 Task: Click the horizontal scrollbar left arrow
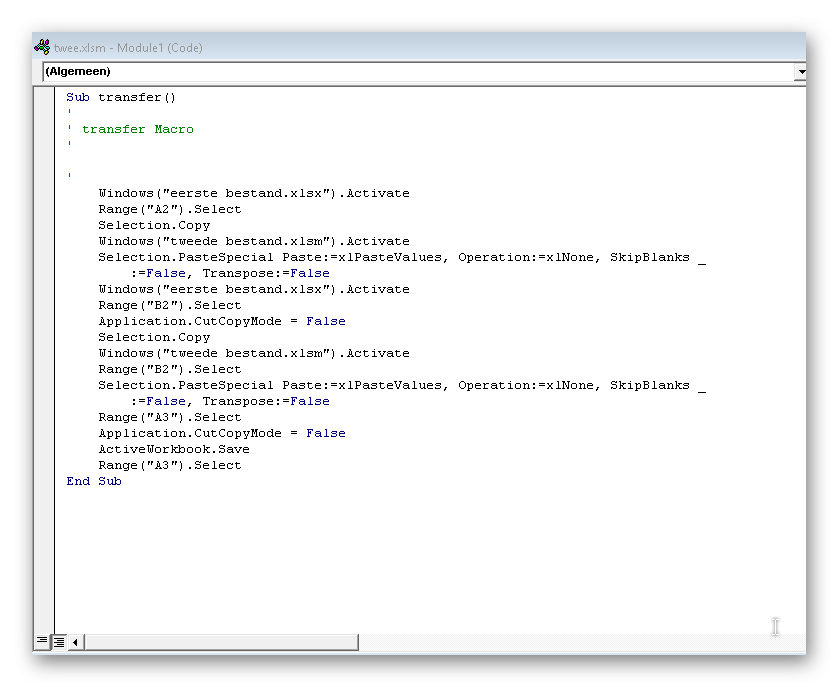(x=75, y=642)
